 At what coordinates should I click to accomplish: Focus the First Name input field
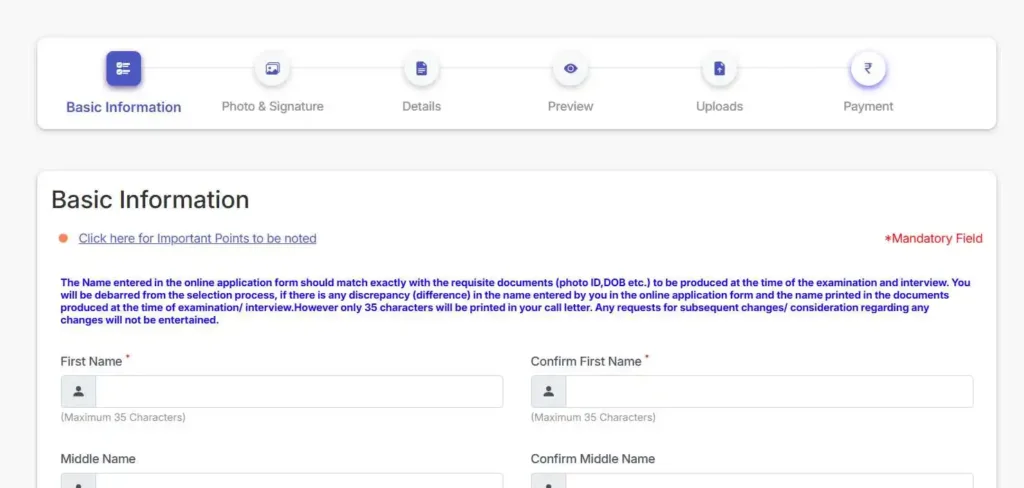tap(299, 391)
